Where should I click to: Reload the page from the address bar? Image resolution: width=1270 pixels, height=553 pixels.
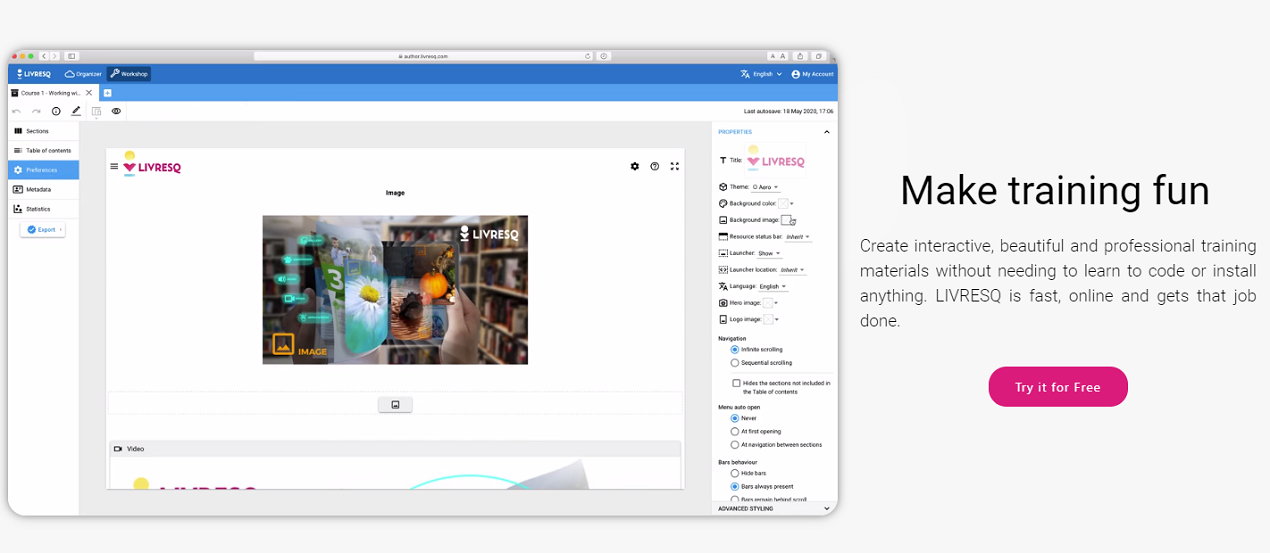pos(588,56)
